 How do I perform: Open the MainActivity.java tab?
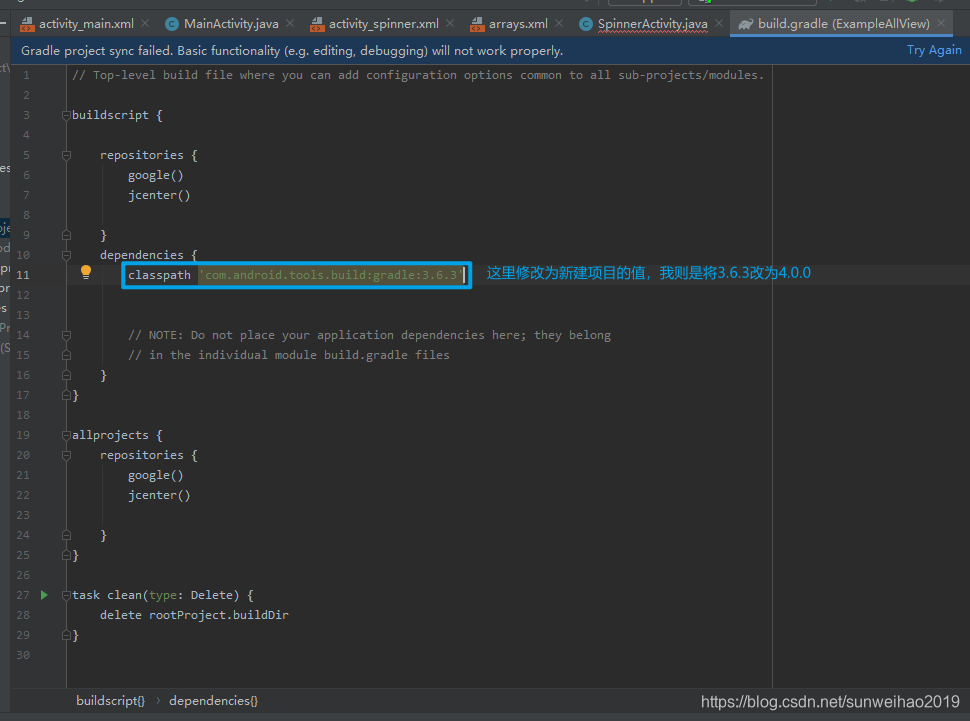231,24
